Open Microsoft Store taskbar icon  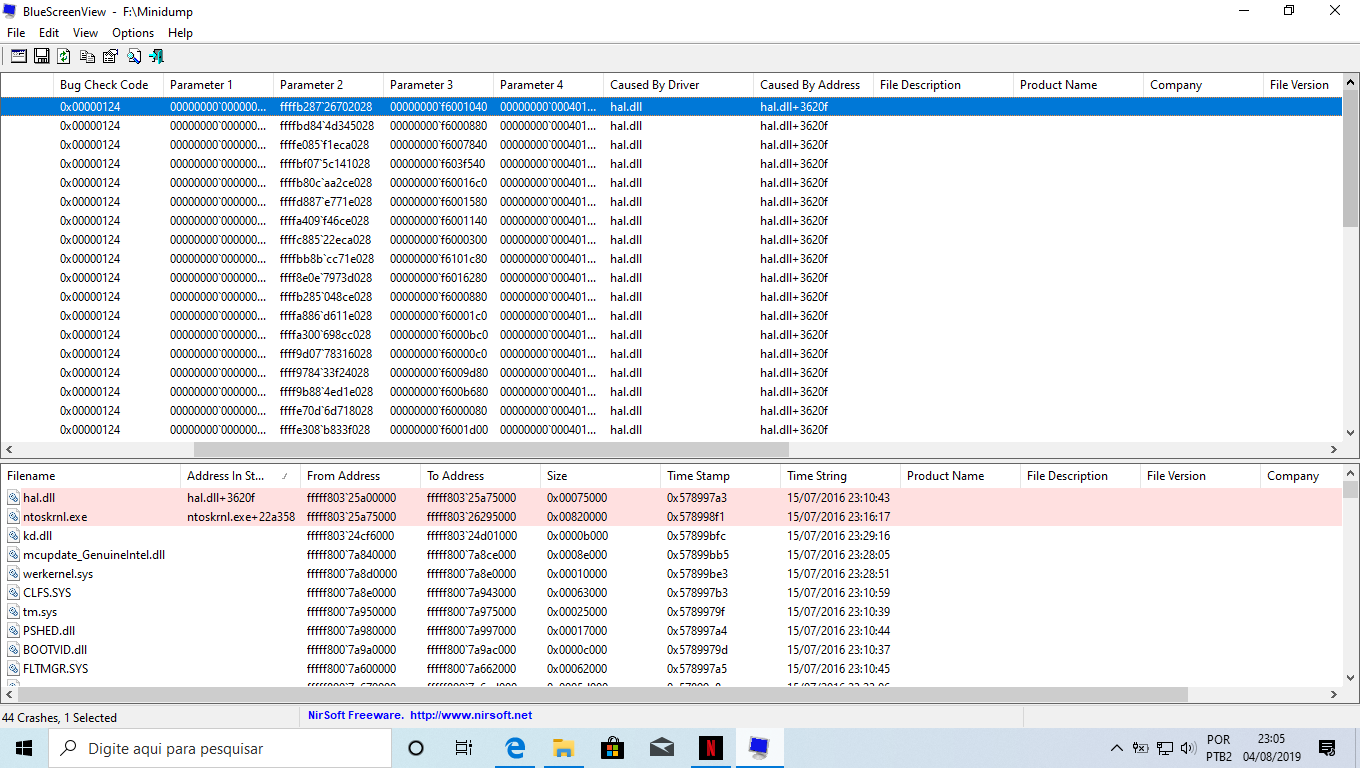coord(612,748)
